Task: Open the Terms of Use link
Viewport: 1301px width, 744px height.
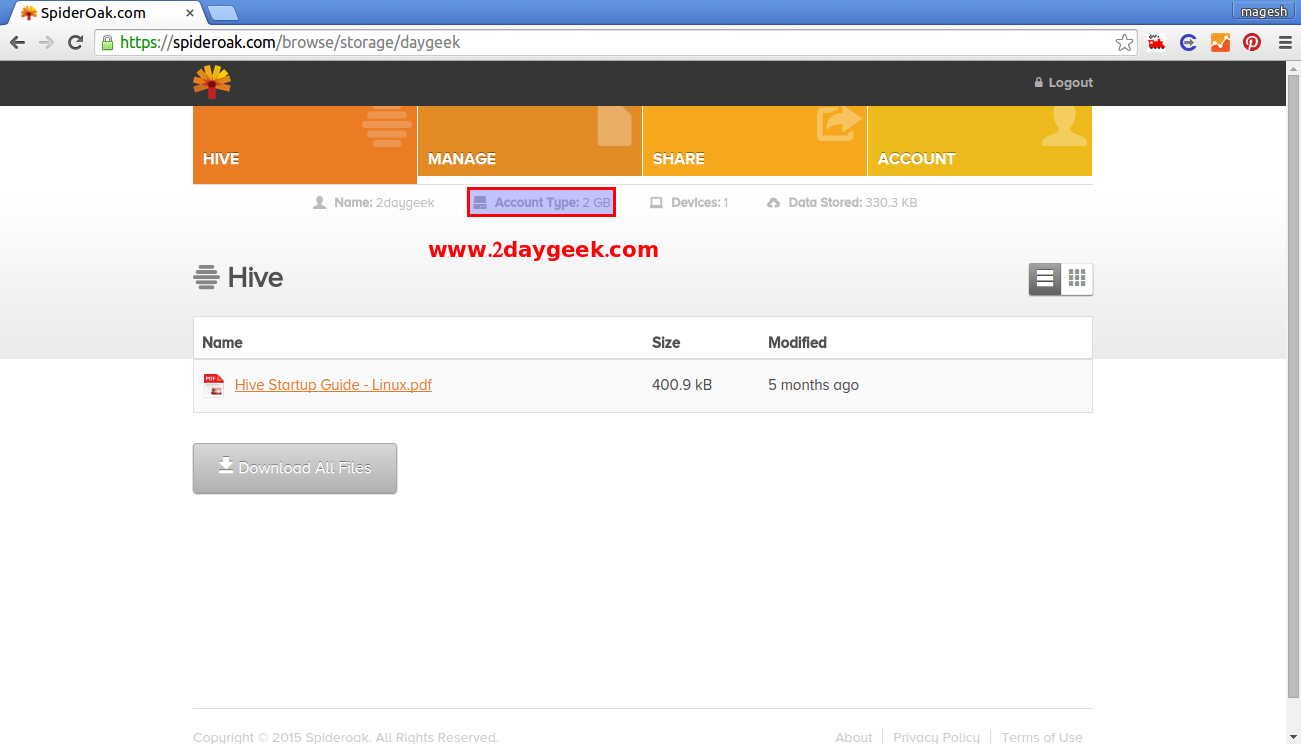Action: (1041, 737)
